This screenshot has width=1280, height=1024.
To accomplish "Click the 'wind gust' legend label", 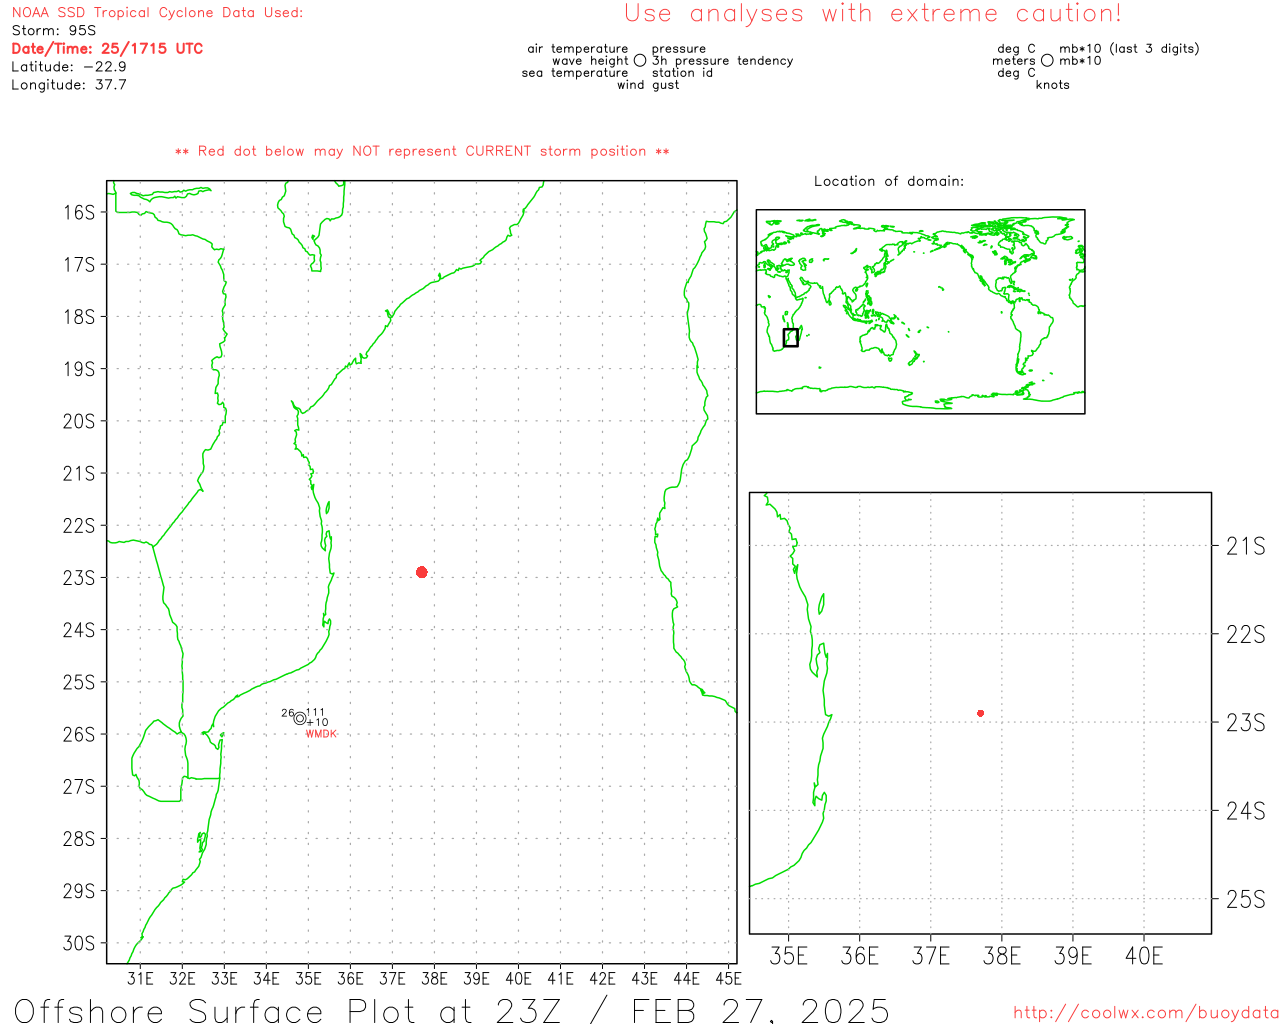I will click(648, 84).
